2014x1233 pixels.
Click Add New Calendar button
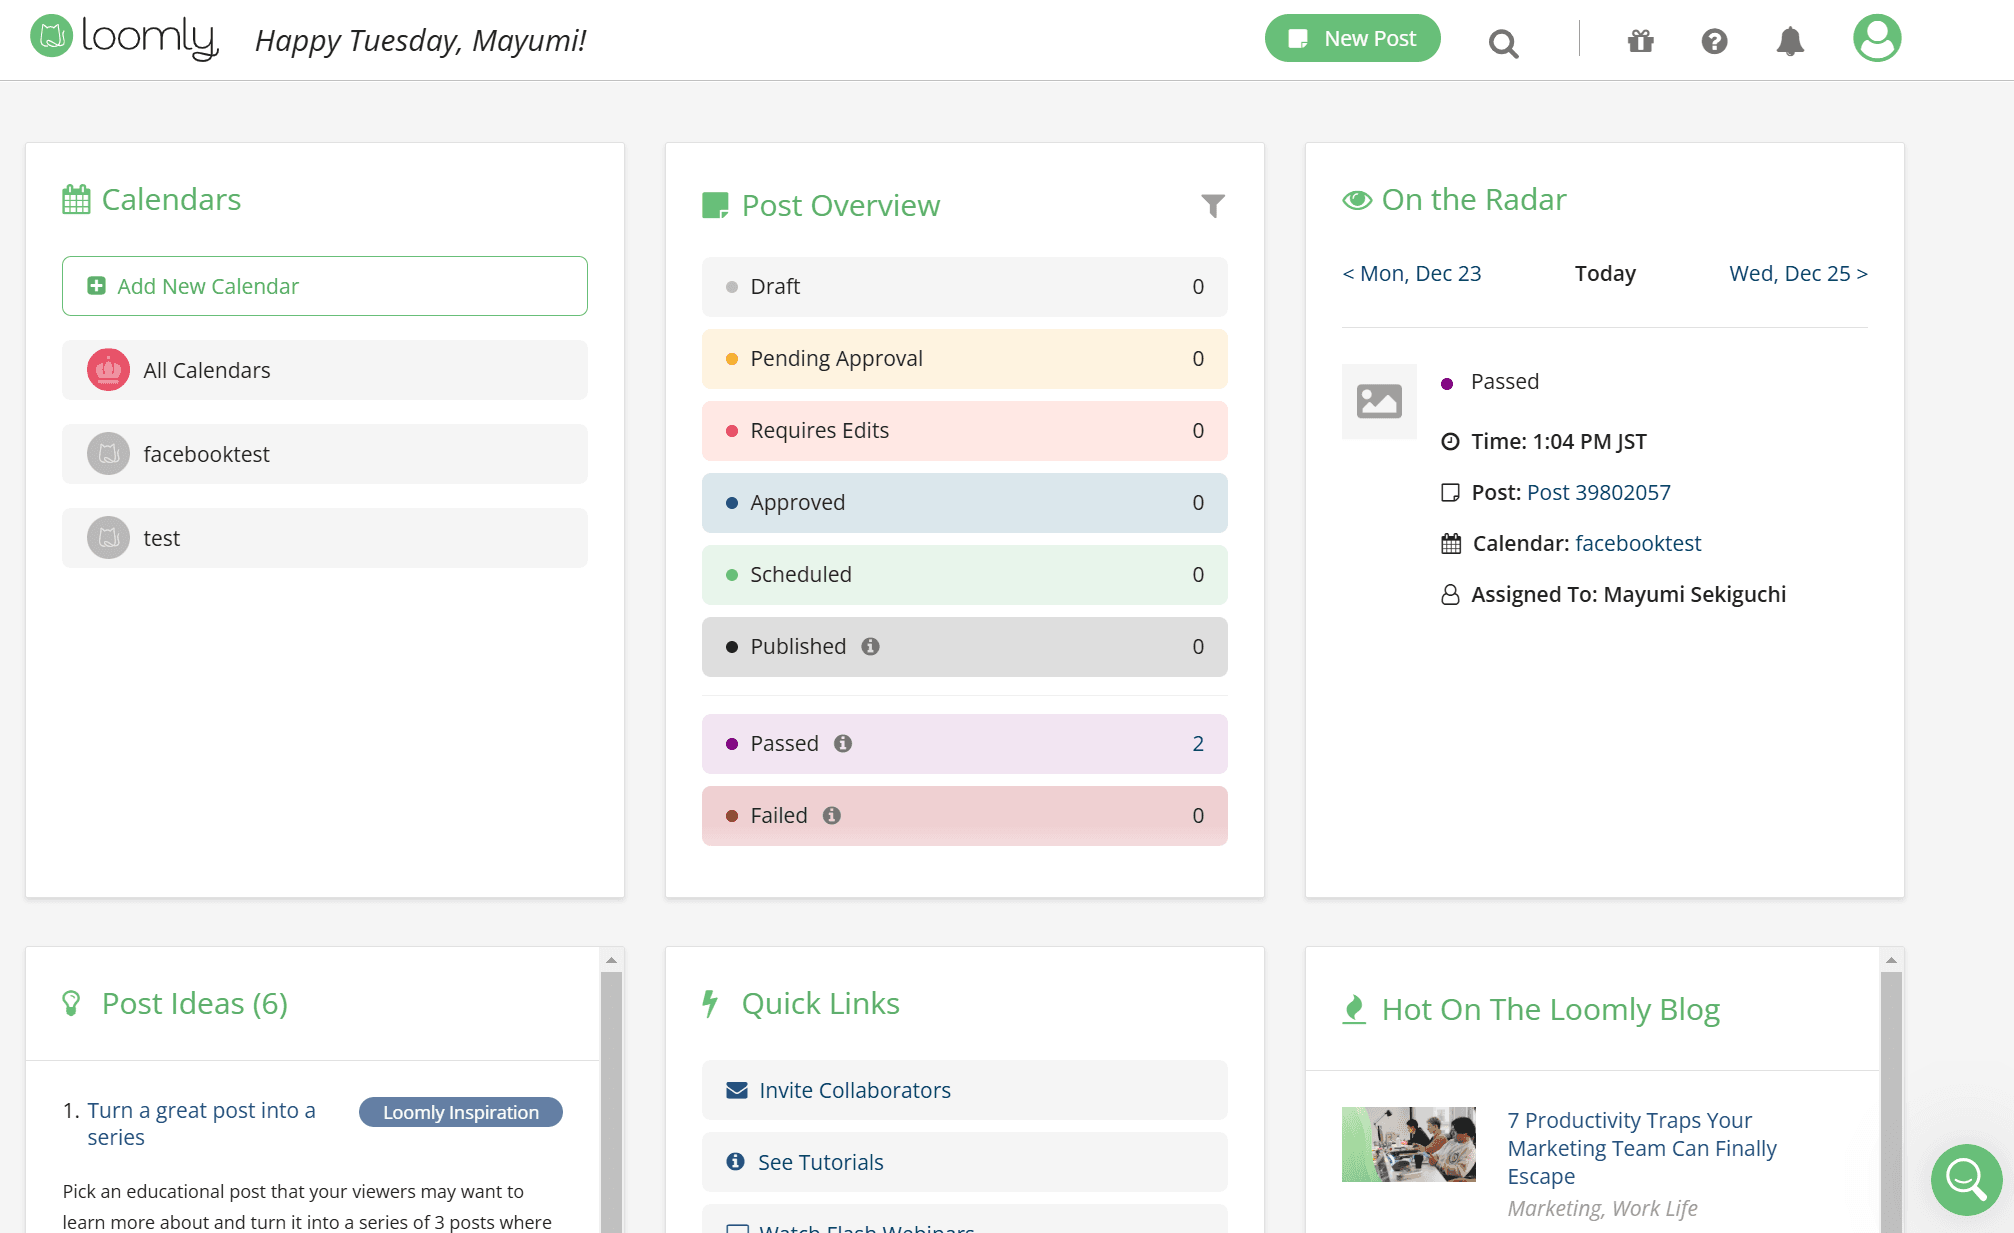click(x=325, y=286)
